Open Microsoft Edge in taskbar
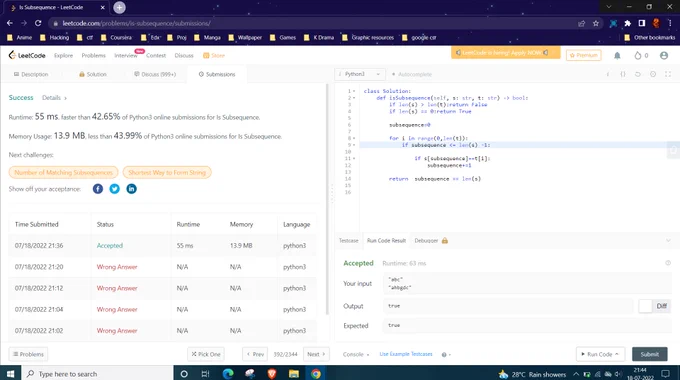 coord(228,373)
